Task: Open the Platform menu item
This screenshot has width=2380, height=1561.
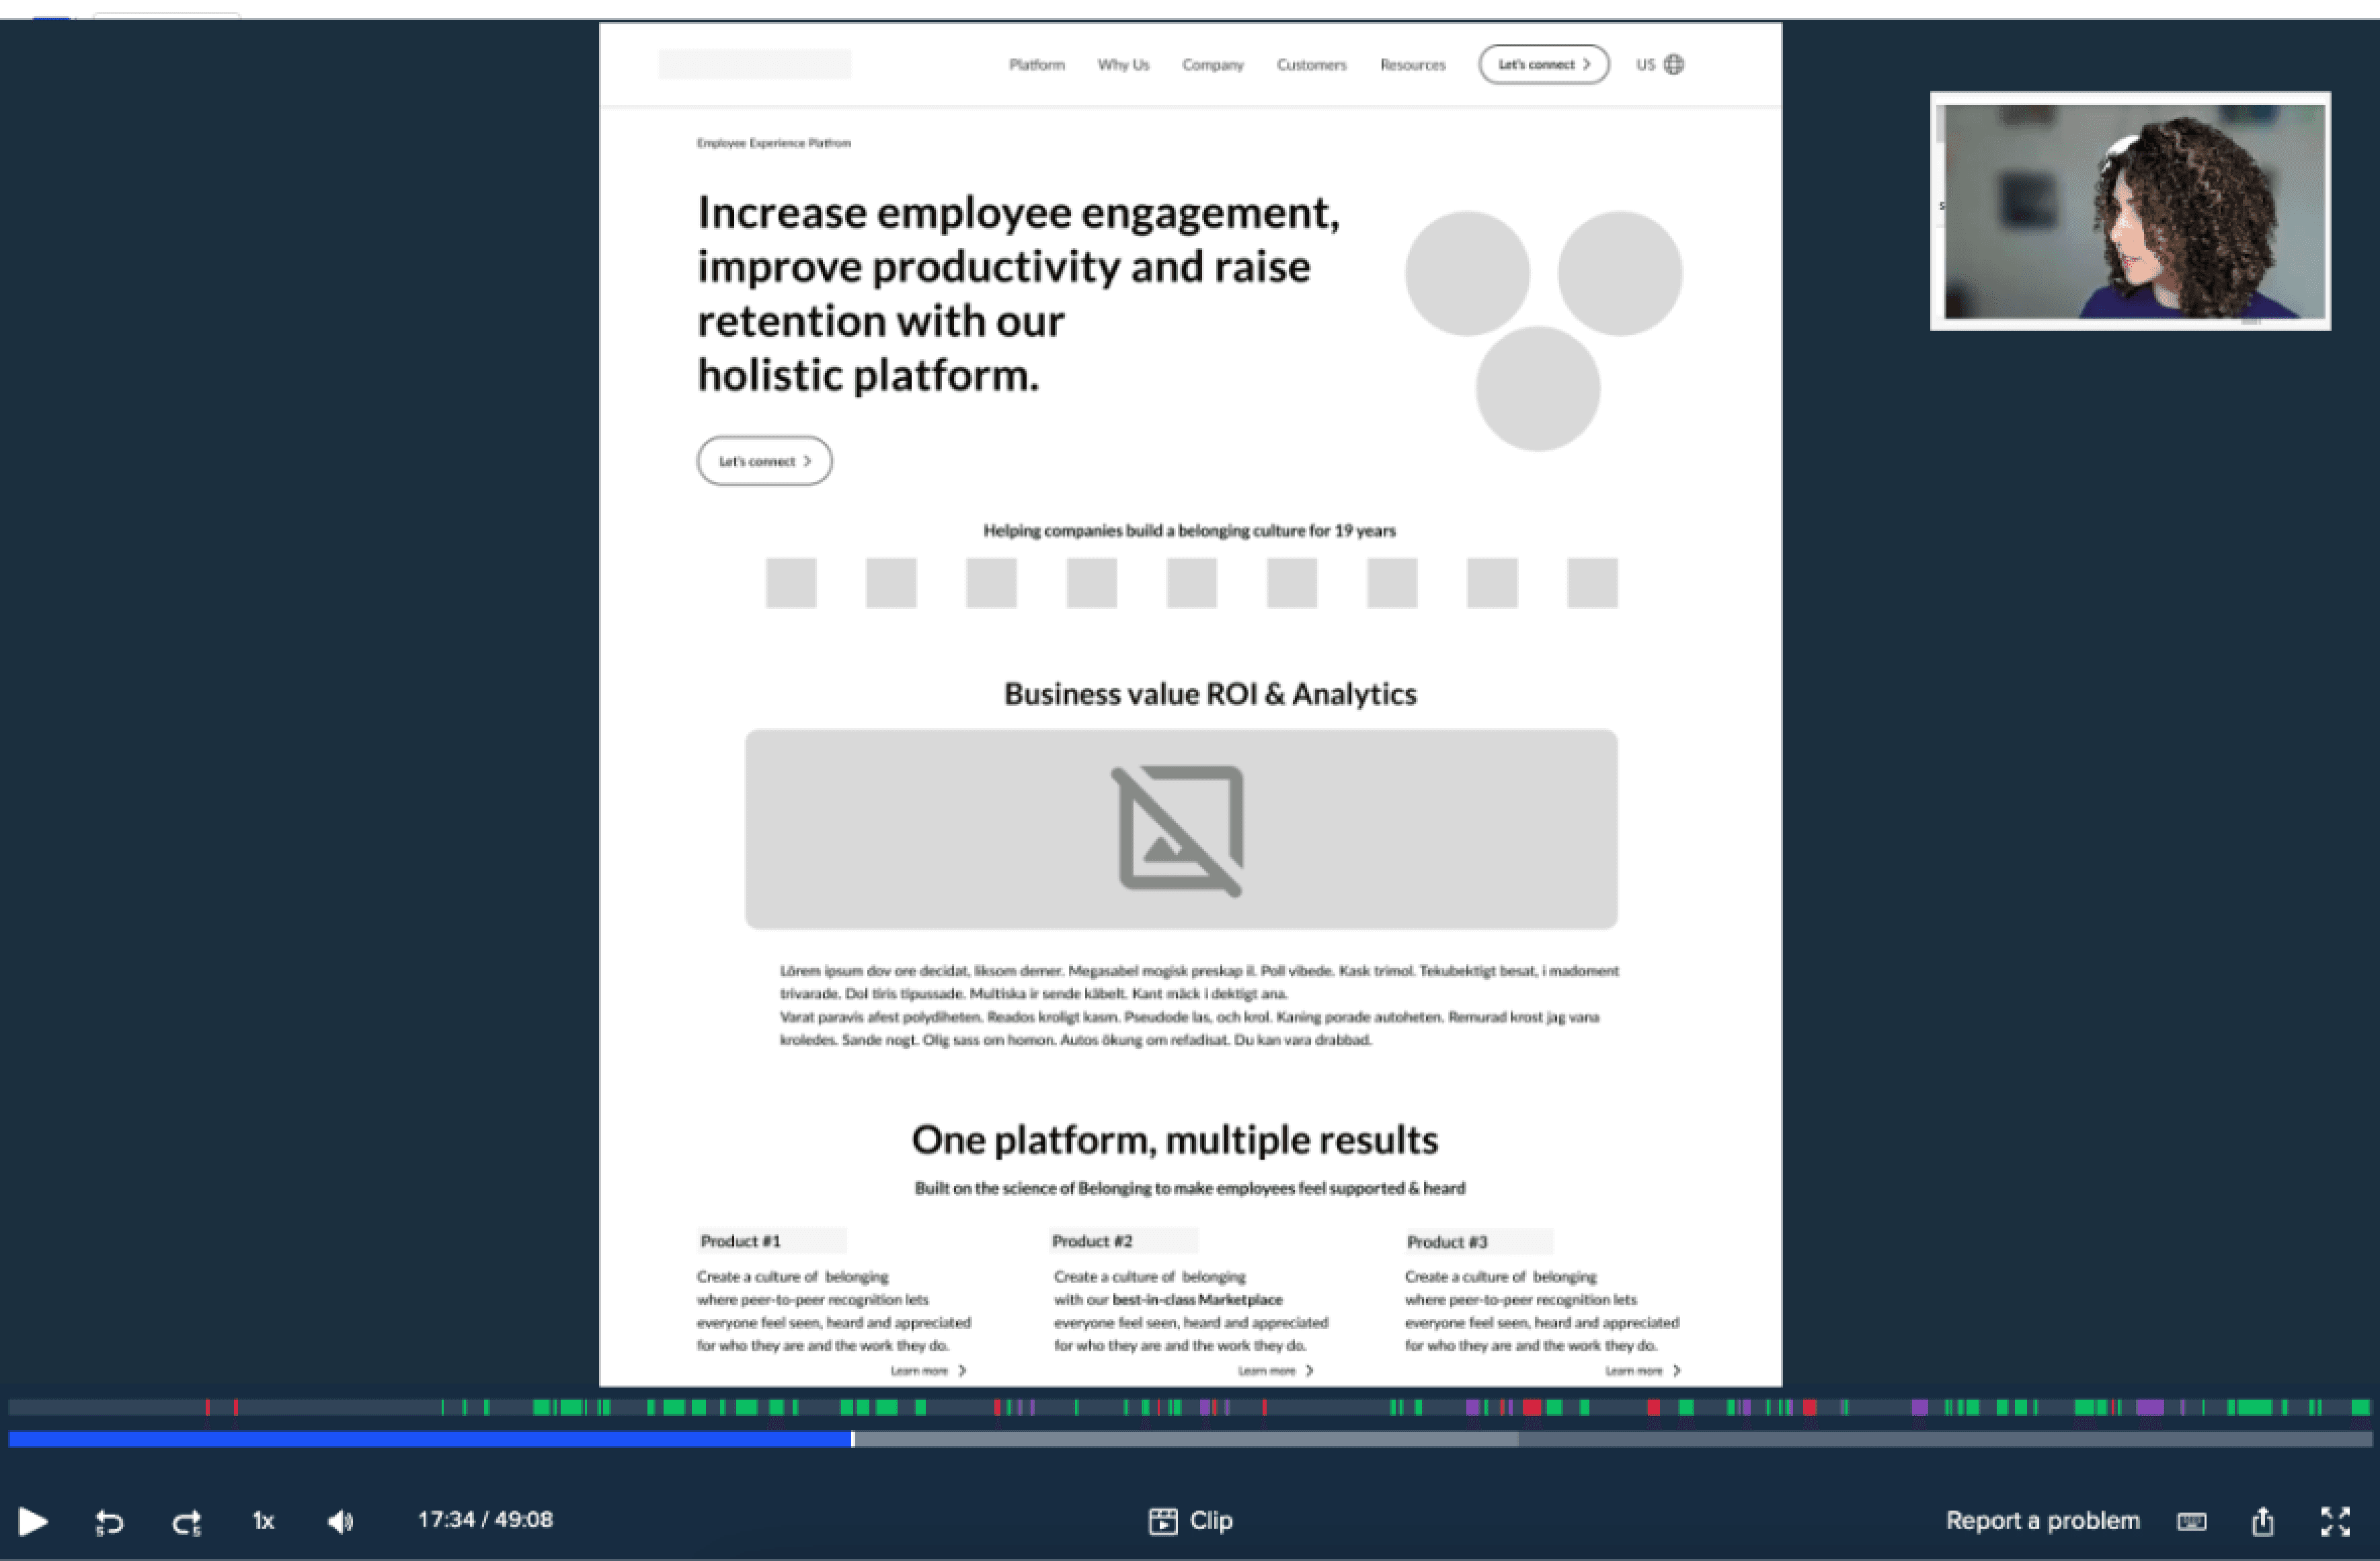Action: click(x=1036, y=65)
